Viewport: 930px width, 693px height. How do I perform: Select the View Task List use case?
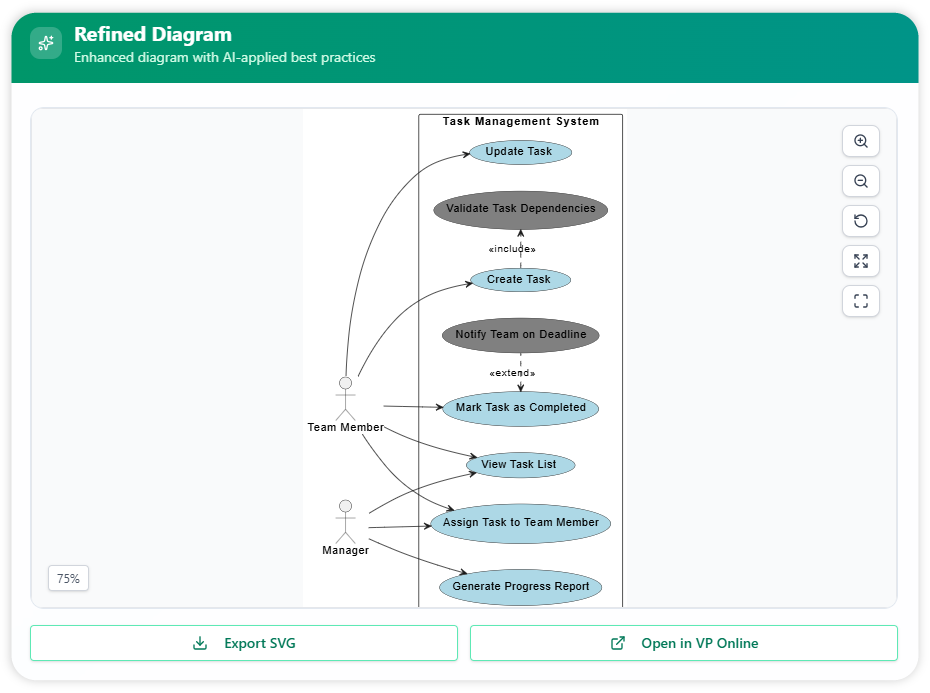[x=519, y=465]
